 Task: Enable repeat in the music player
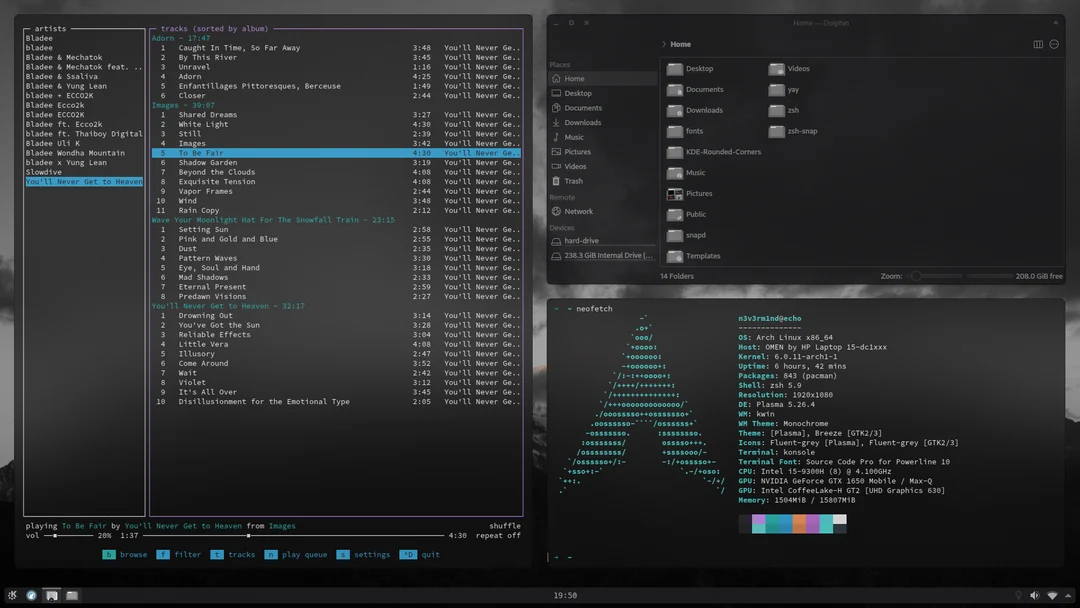(499, 534)
